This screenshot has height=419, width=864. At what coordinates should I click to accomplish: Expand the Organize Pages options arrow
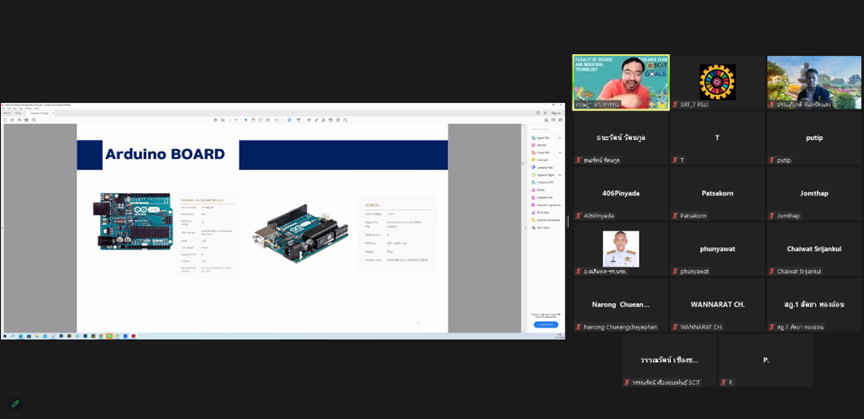click(x=560, y=175)
